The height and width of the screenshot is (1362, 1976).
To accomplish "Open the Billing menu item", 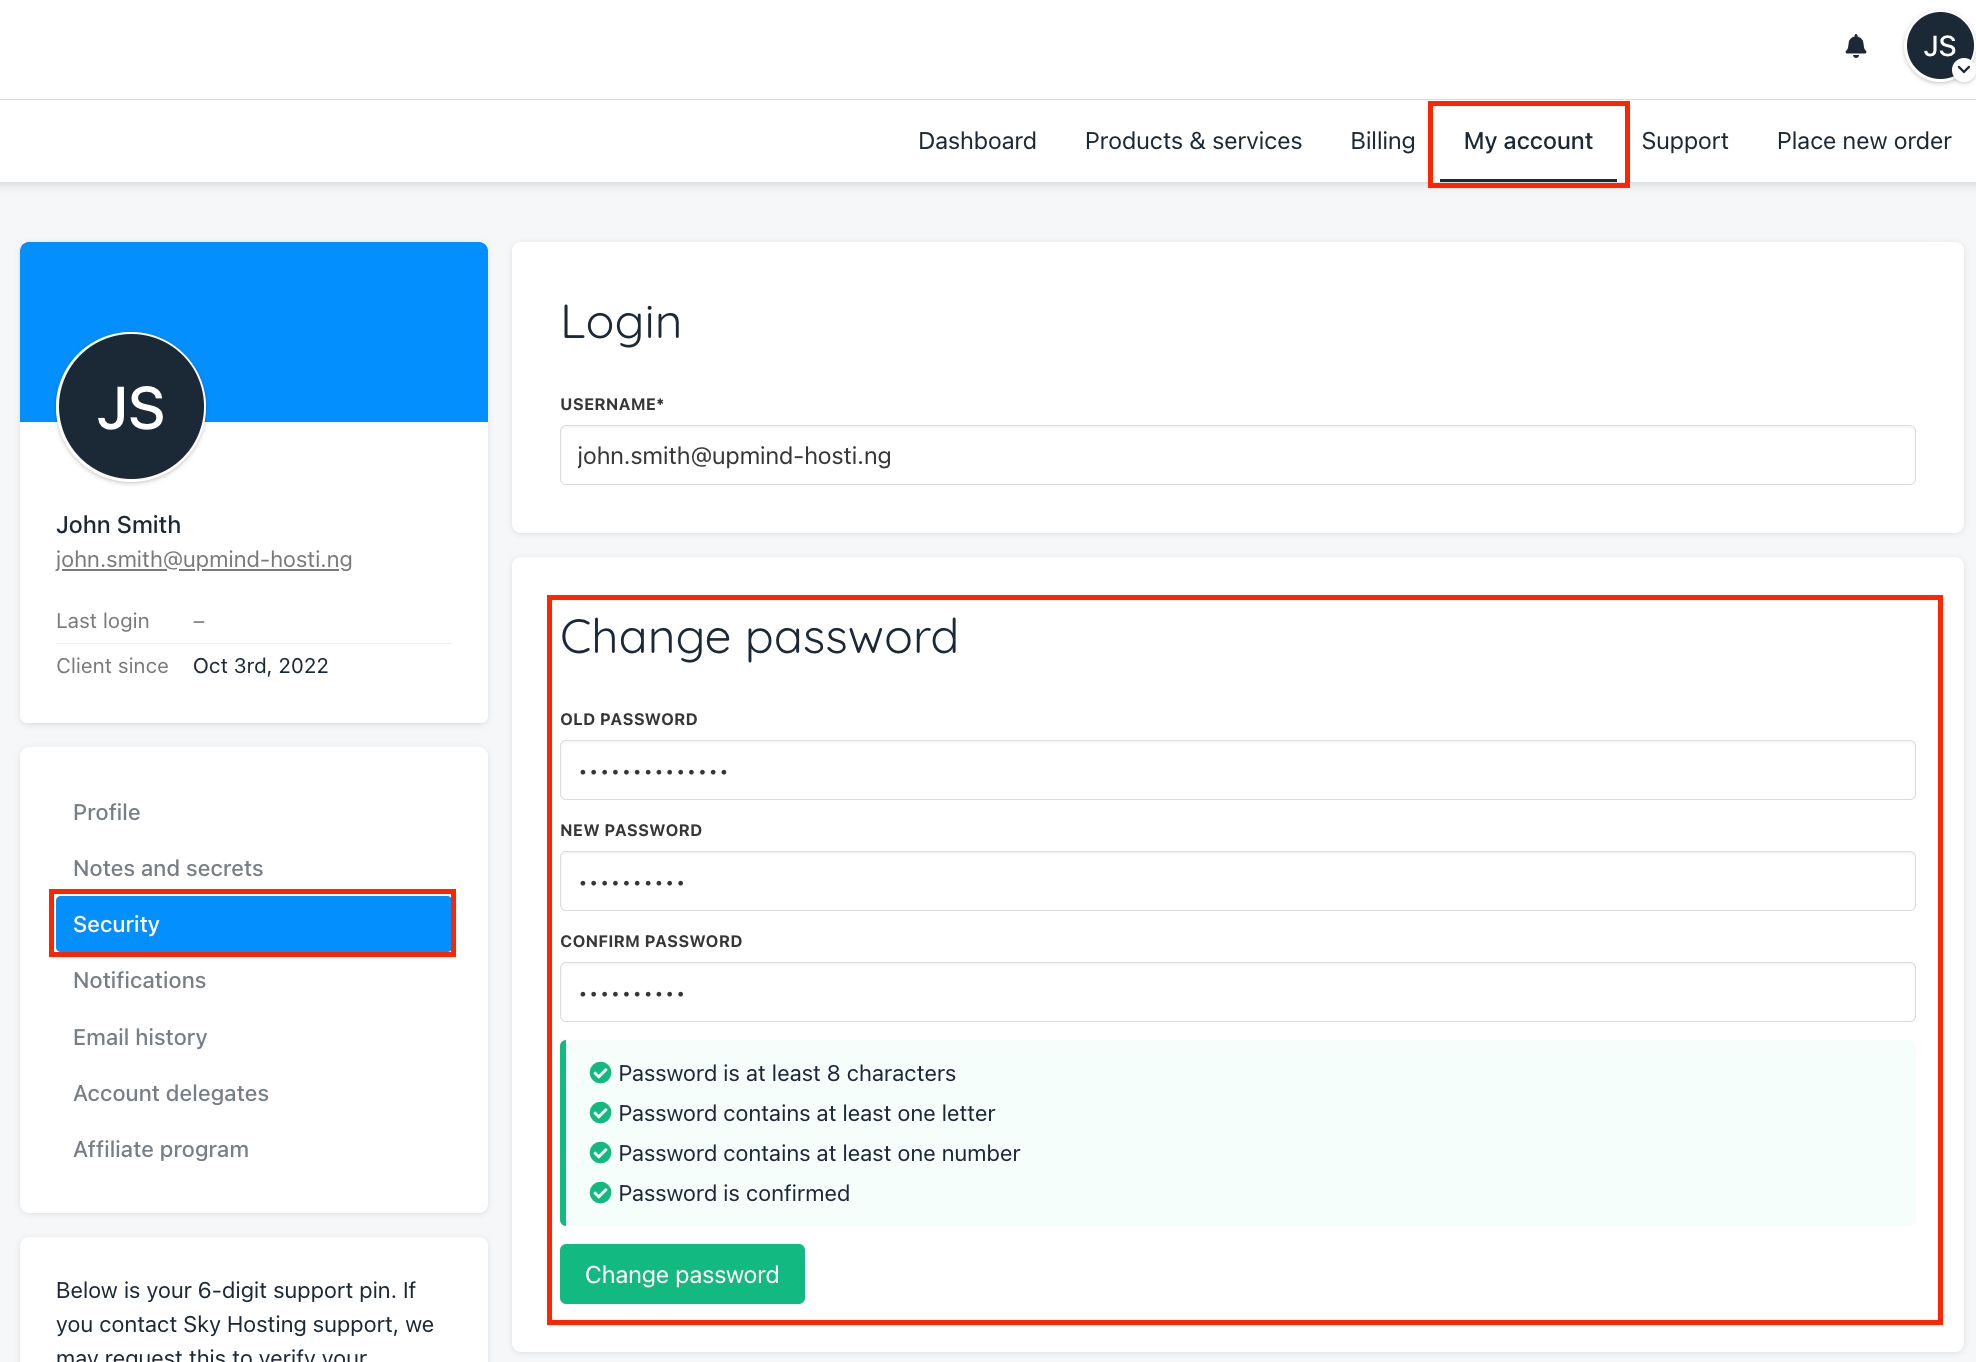I will (1382, 141).
